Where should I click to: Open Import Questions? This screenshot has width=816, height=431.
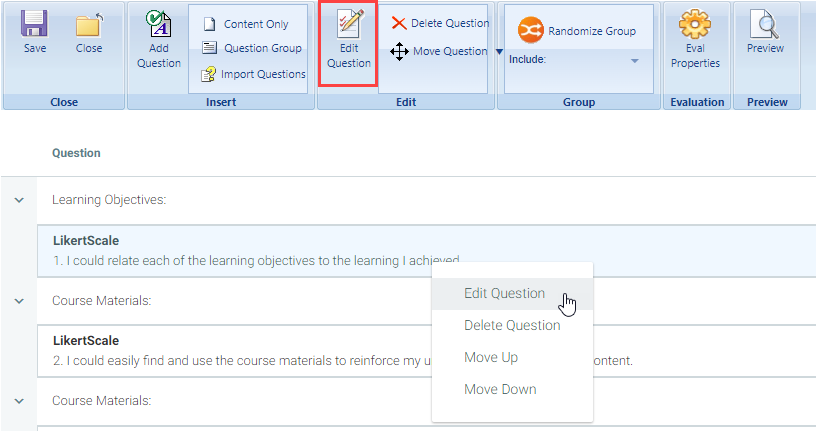254,74
